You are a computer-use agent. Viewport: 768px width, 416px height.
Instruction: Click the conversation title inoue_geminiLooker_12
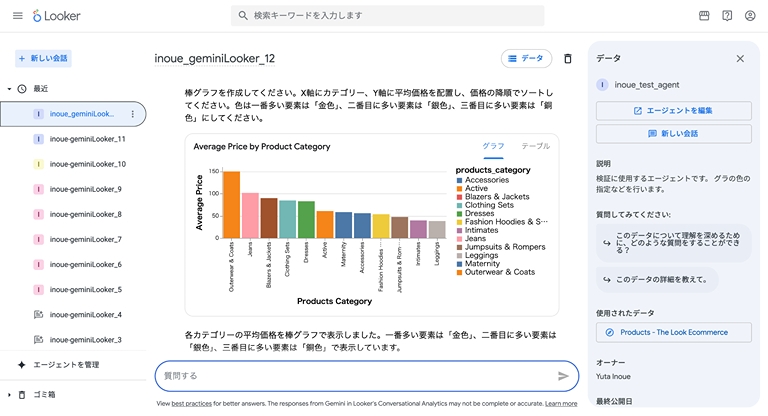pyautogui.click(x=215, y=59)
